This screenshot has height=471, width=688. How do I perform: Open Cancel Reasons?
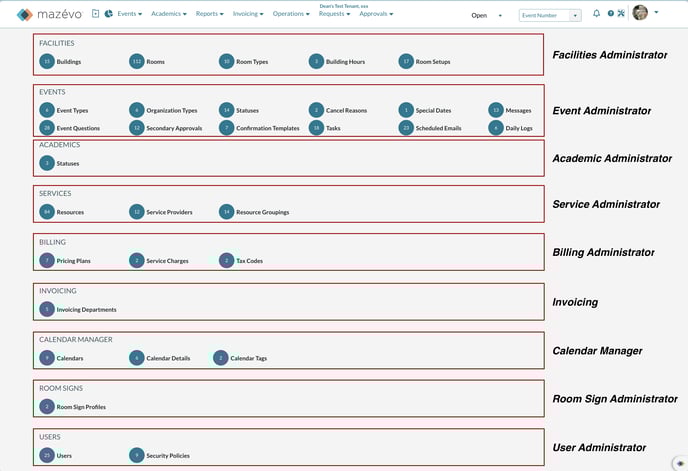click(346, 111)
